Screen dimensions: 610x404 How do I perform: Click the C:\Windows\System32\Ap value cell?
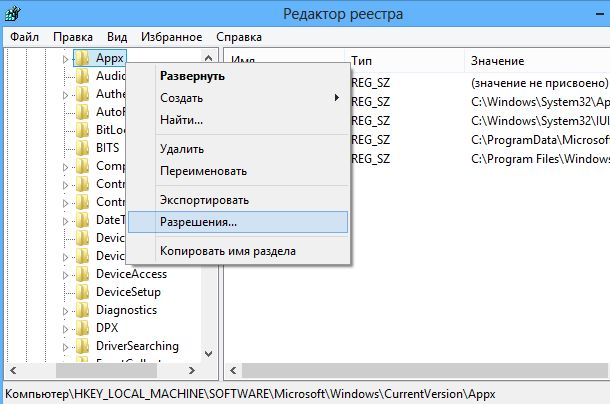tap(540, 102)
